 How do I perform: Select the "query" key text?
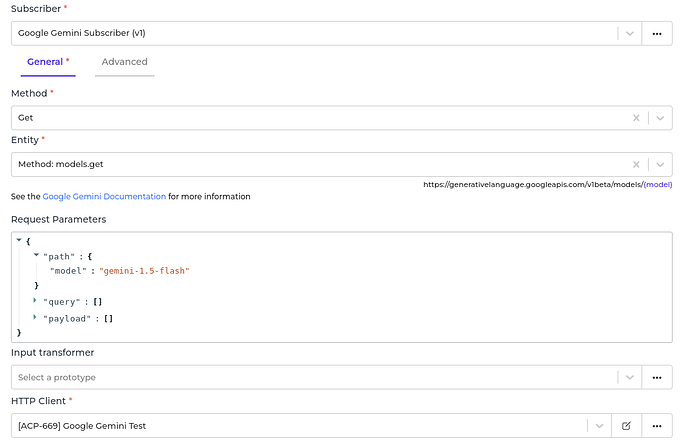62,302
